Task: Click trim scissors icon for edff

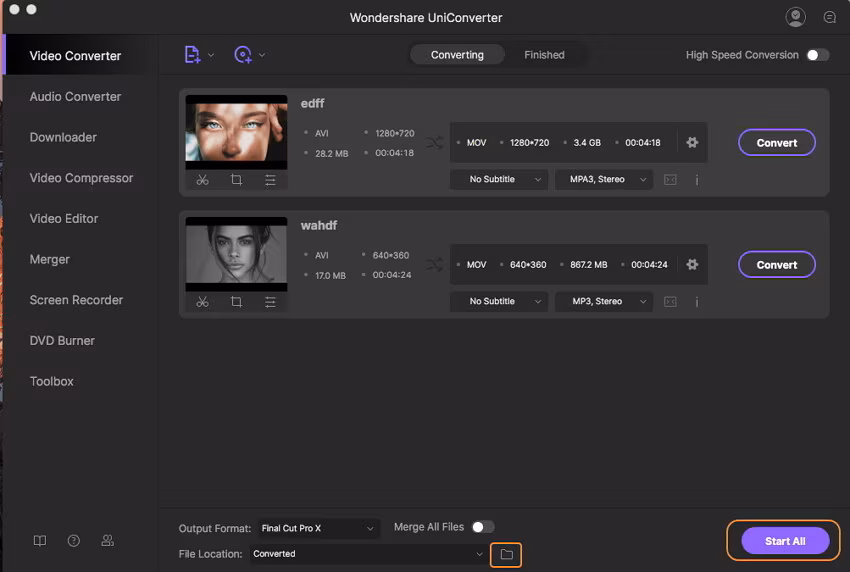Action: (202, 180)
